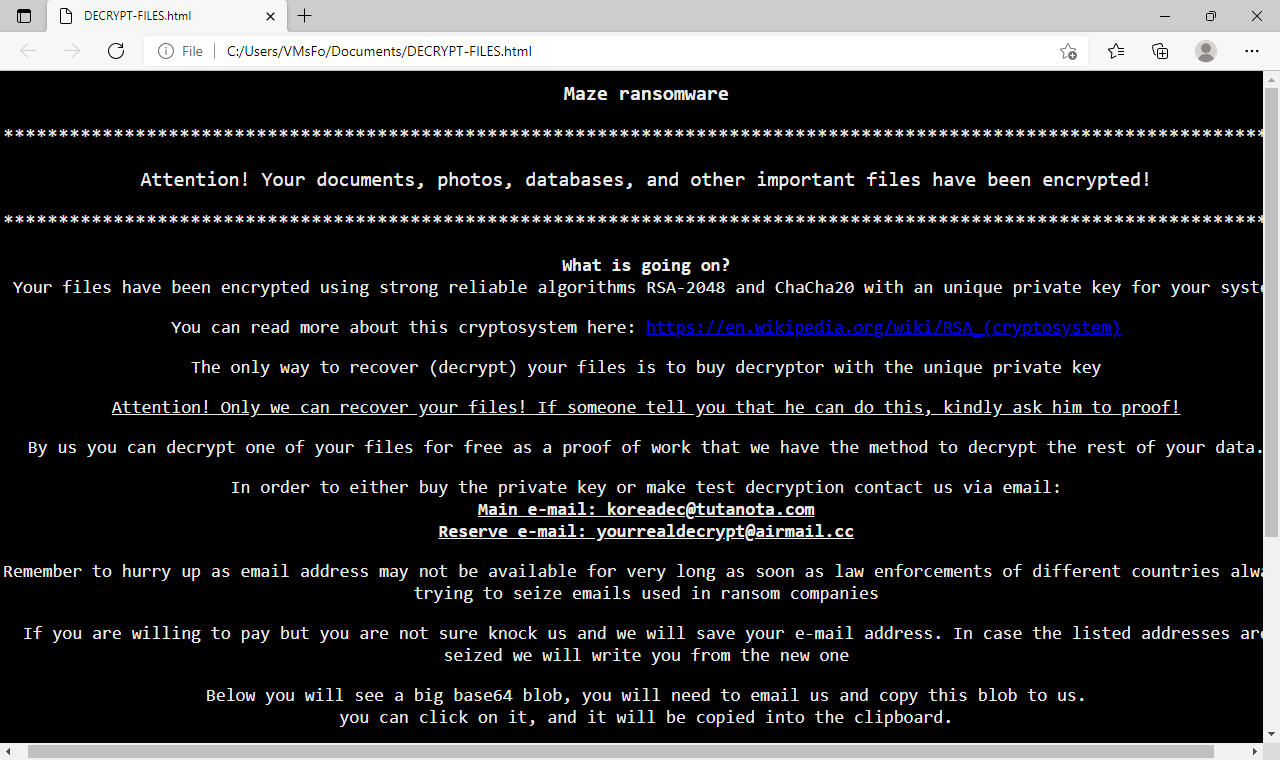Open the Wikipedia RSA cryptosystem link

click(883, 327)
